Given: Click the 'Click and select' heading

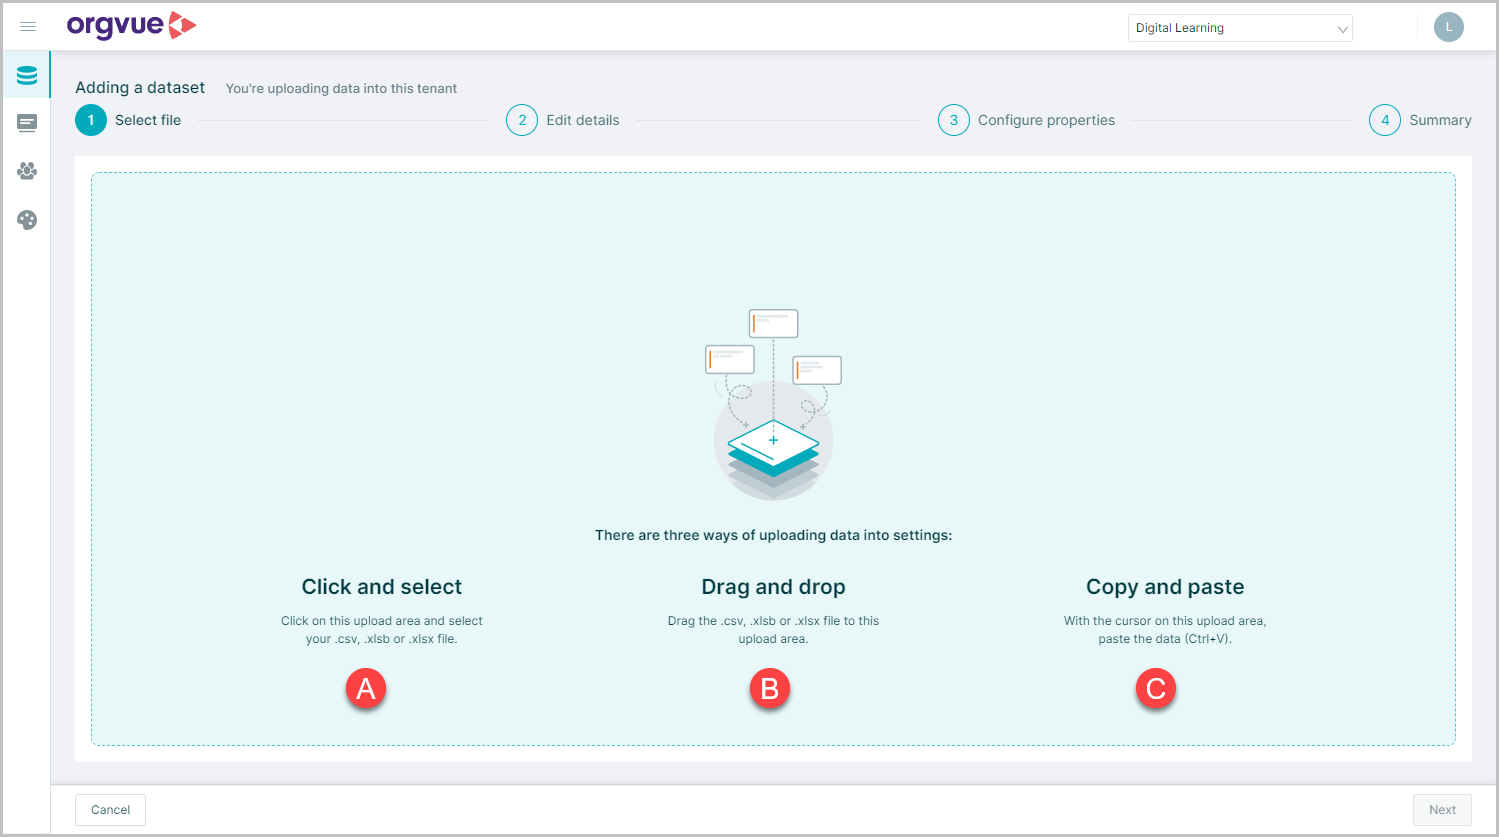Looking at the screenshot, I should coord(382,587).
